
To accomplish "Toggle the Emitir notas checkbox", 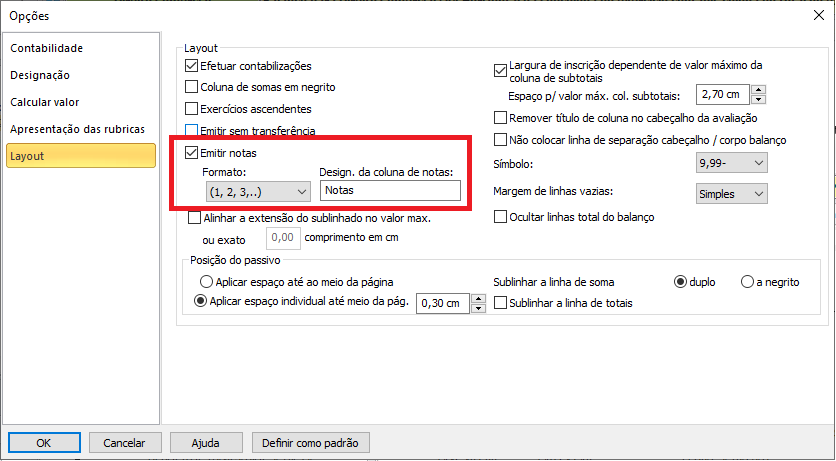I will pyautogui.click(x=191, y=153).
